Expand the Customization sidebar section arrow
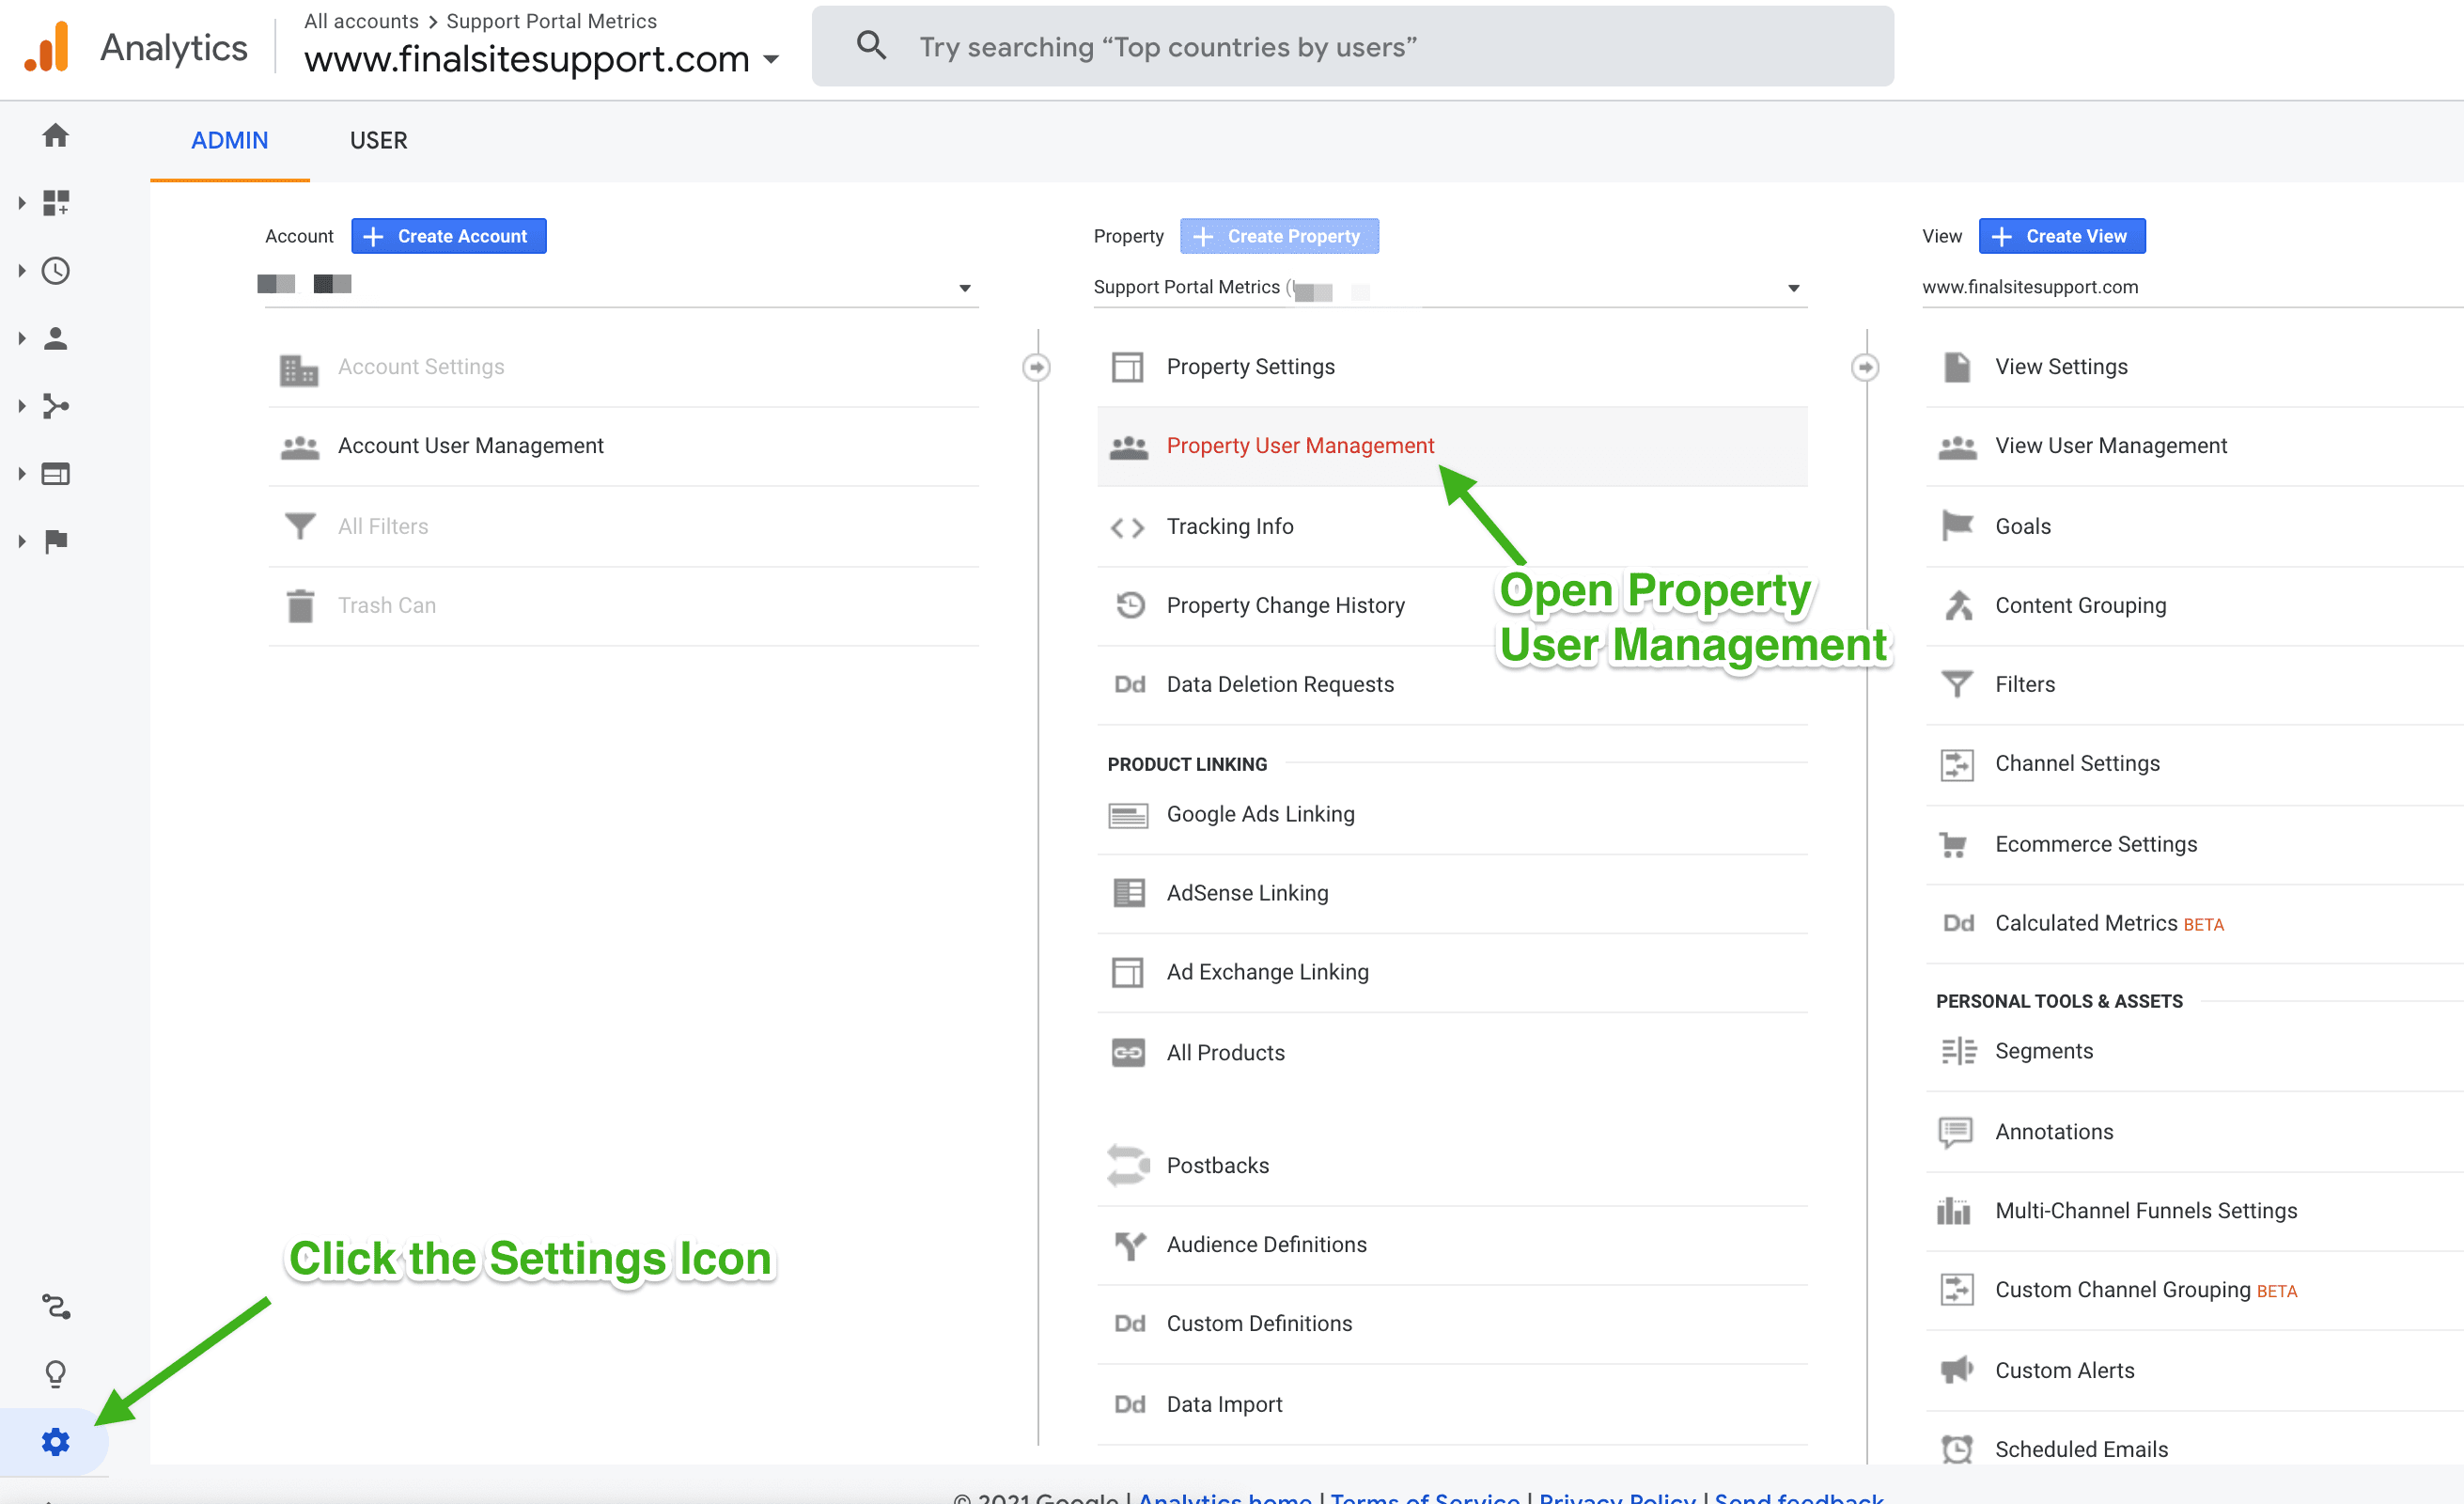2464x1504 pixels. coord(22,203)
